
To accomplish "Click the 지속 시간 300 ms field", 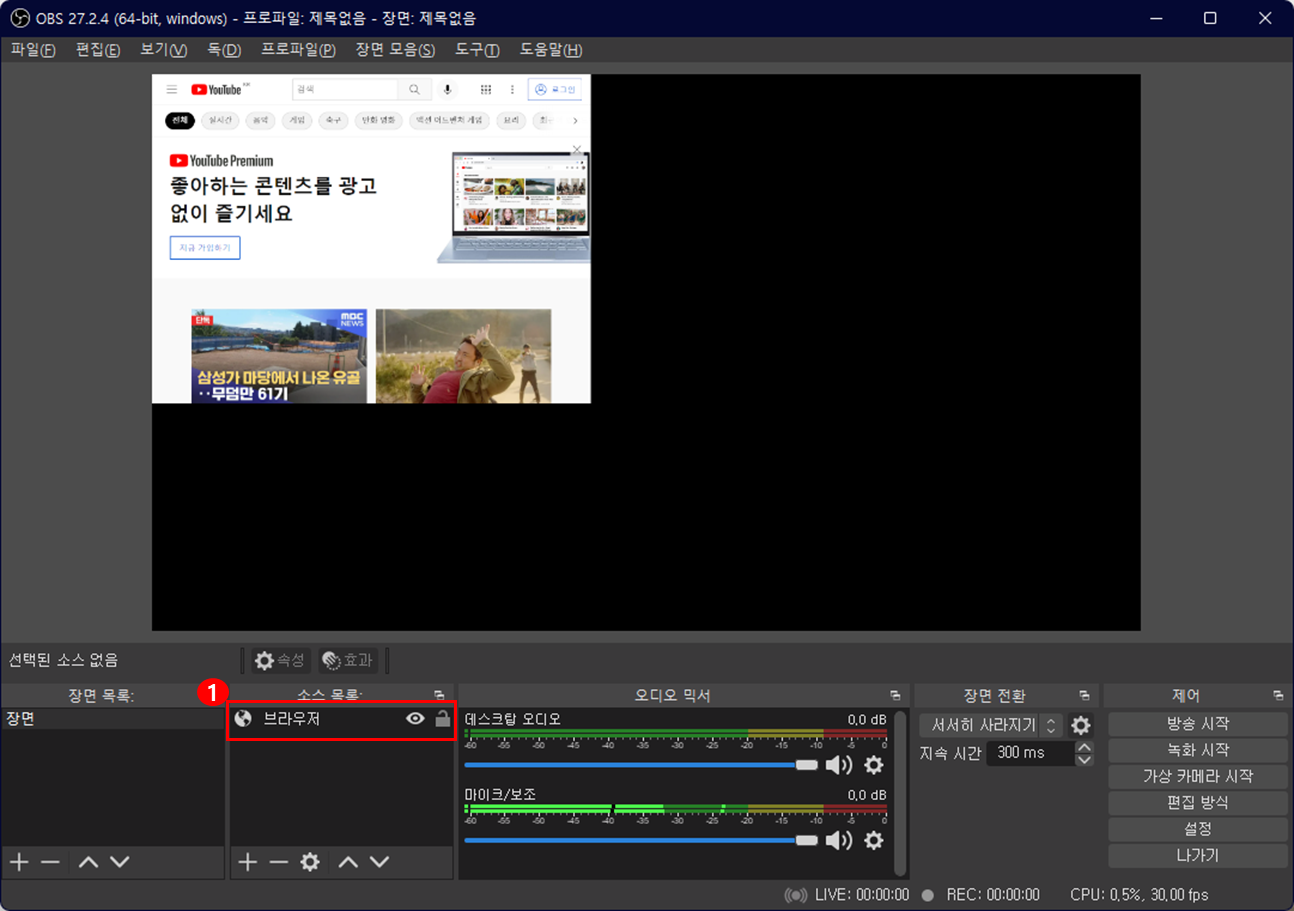I will coord(1031,753).
